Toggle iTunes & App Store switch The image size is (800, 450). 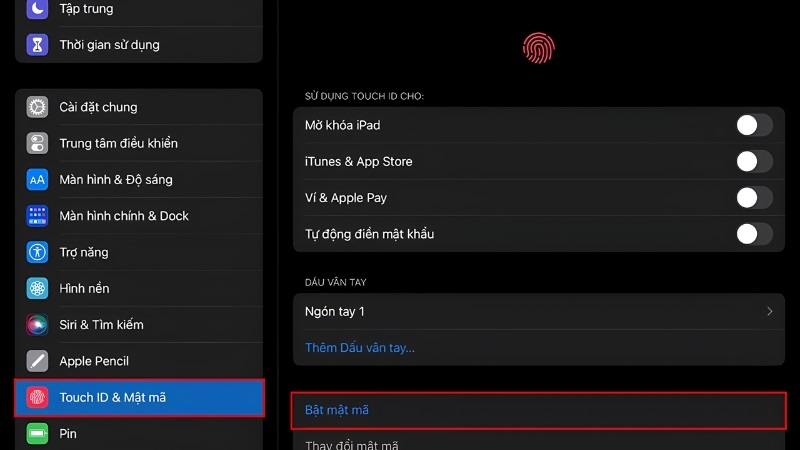coord(754,161)
